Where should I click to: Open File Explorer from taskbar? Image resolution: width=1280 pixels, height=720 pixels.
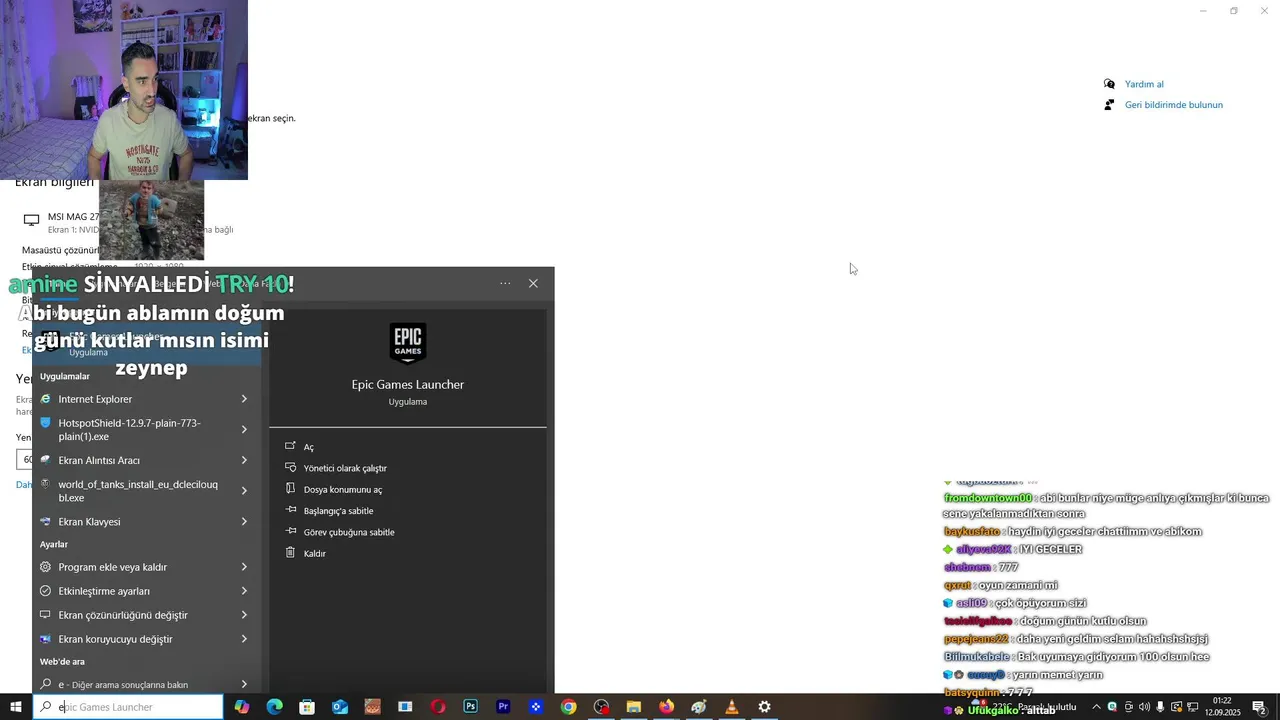[633, 707]
